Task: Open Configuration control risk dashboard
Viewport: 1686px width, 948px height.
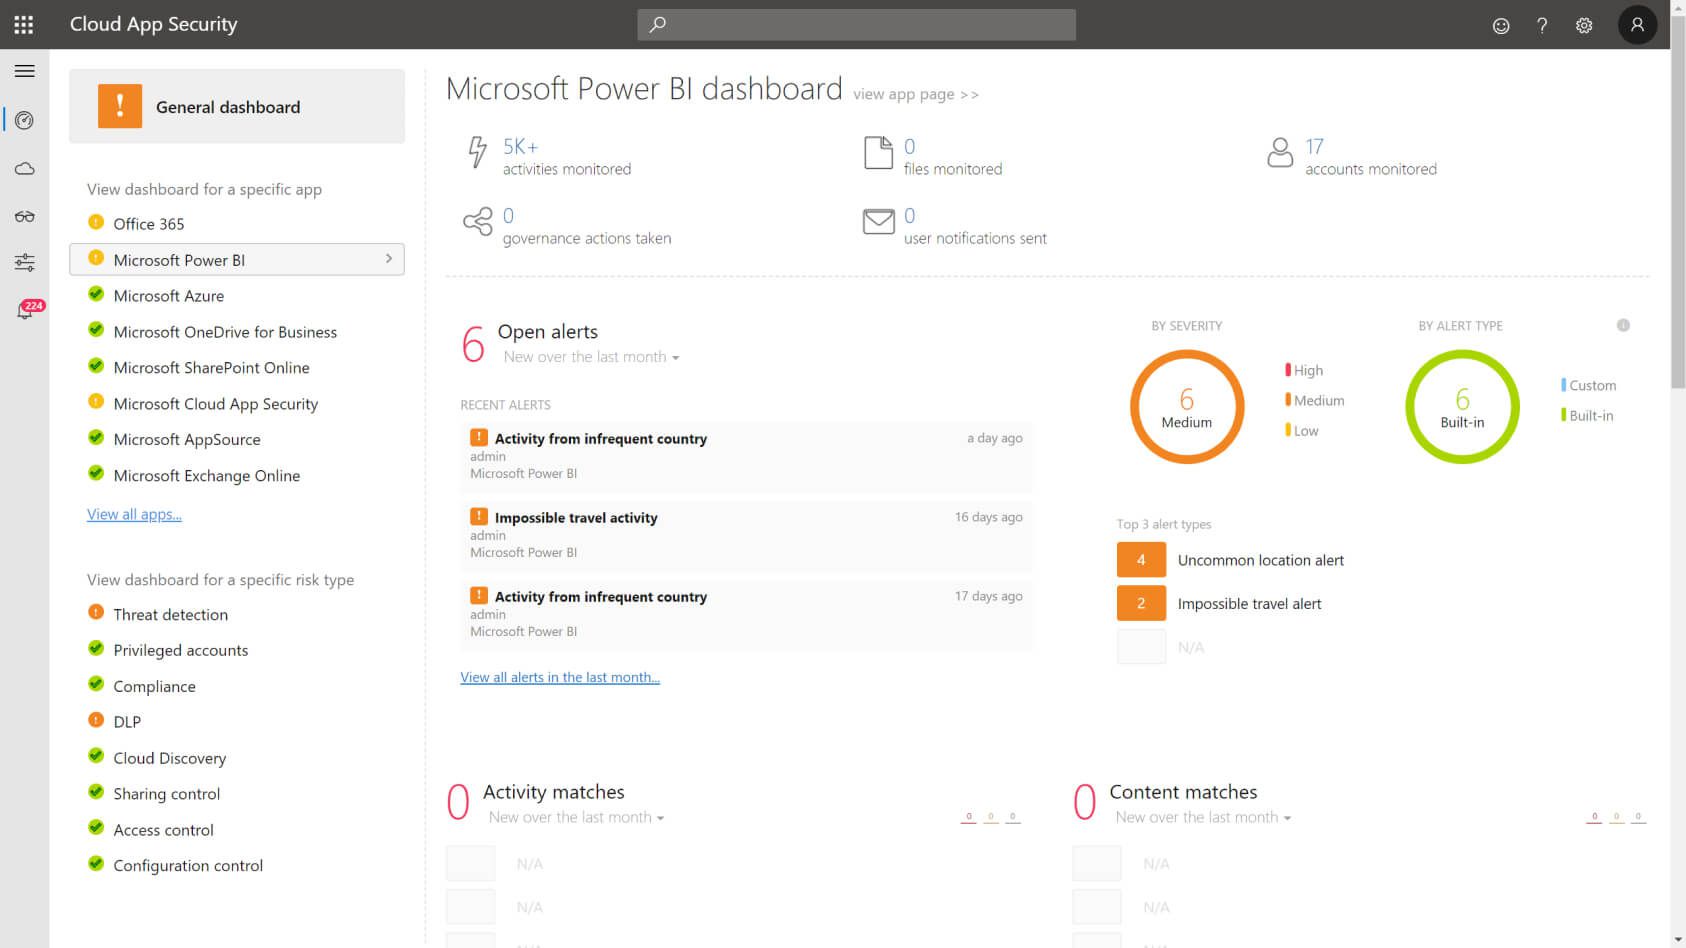Action: [188, 866]
